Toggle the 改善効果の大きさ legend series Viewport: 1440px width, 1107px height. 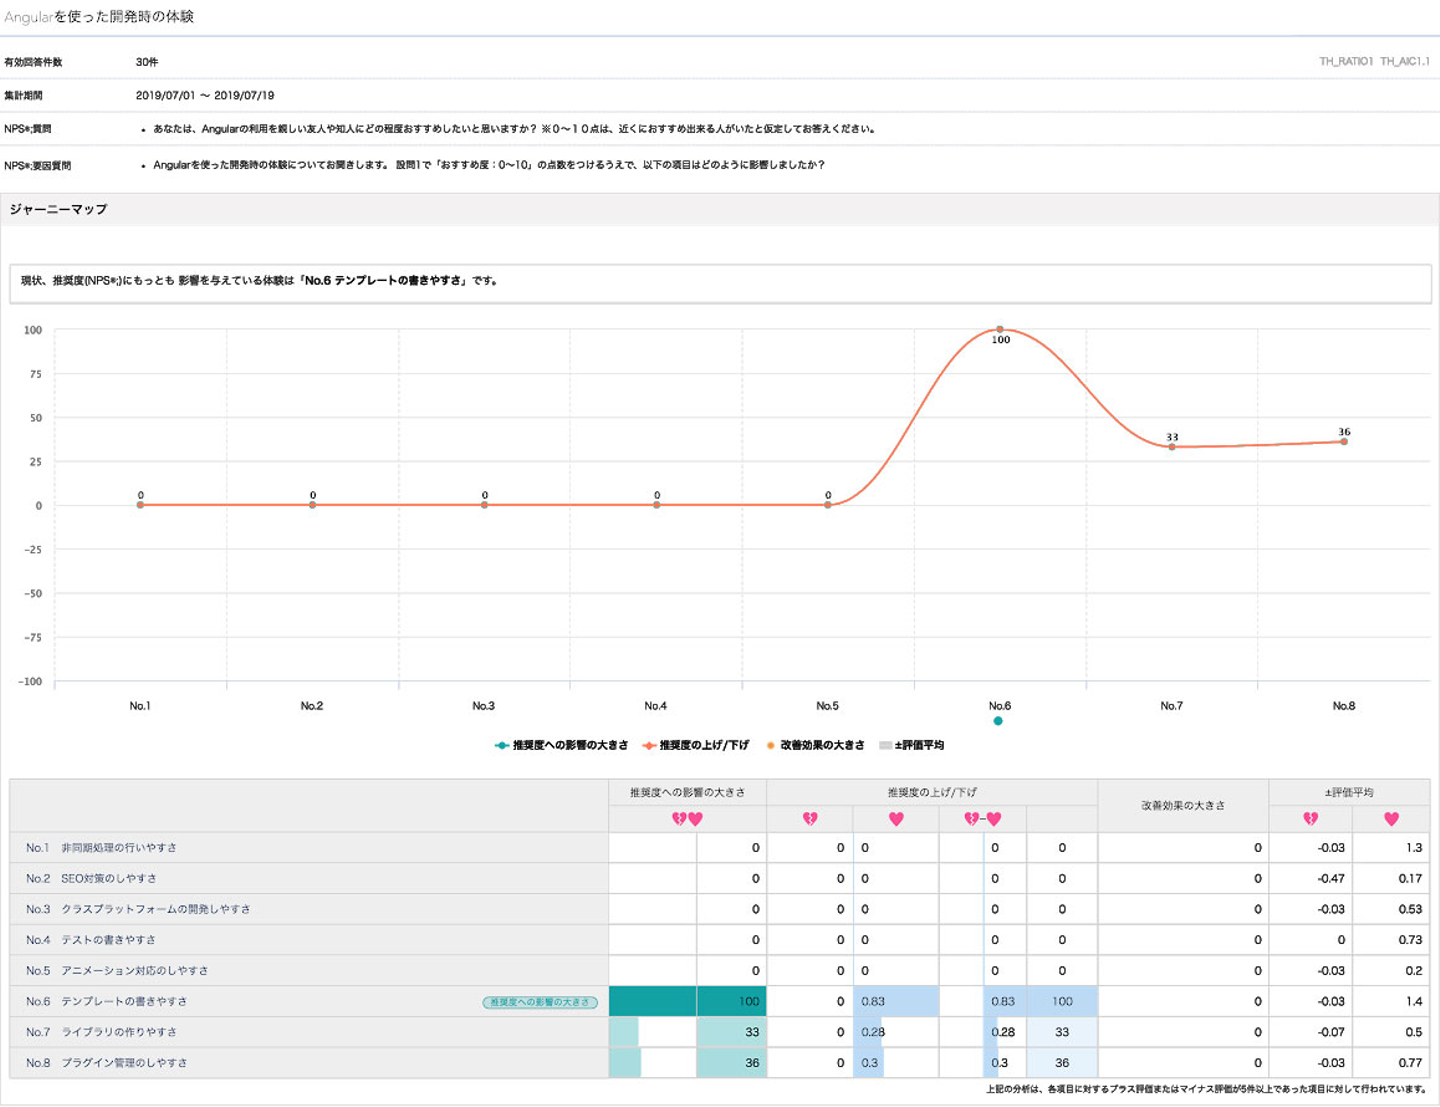click(x=815, y=745)
